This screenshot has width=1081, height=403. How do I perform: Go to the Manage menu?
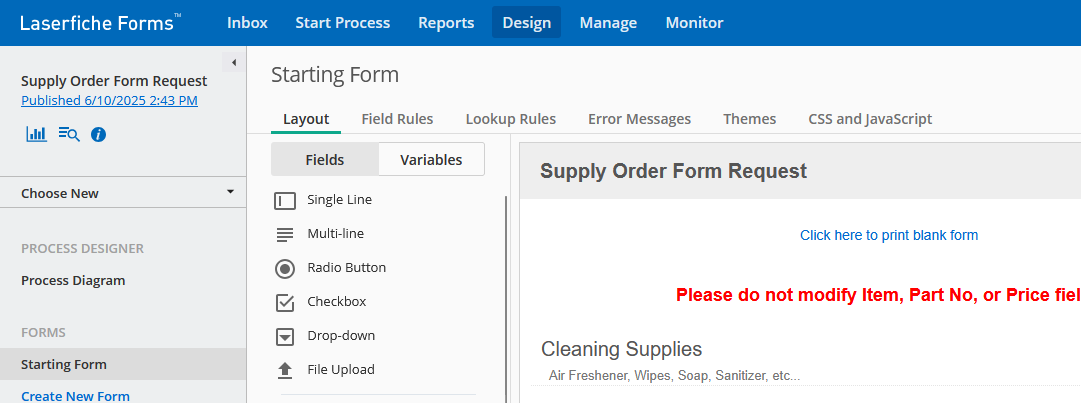[608, 22]
